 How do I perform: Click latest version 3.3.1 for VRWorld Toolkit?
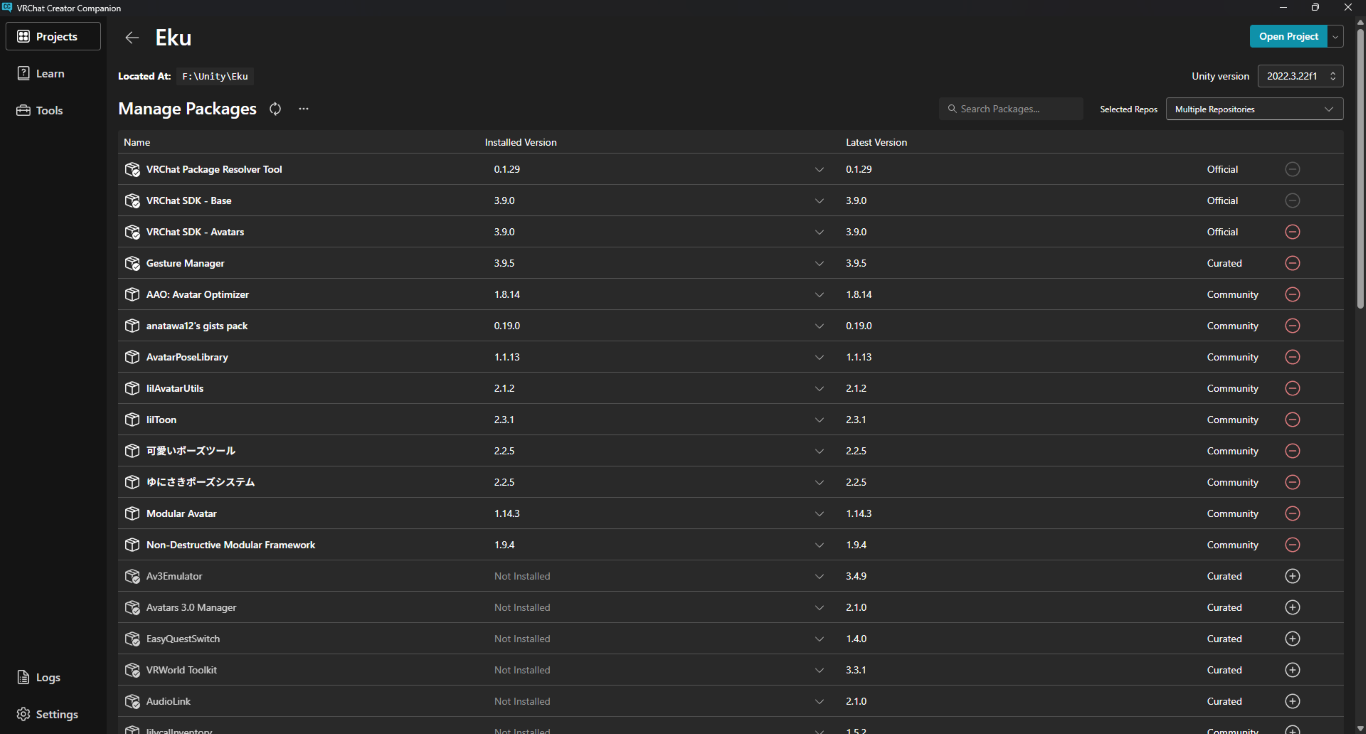tap(856, 670)
